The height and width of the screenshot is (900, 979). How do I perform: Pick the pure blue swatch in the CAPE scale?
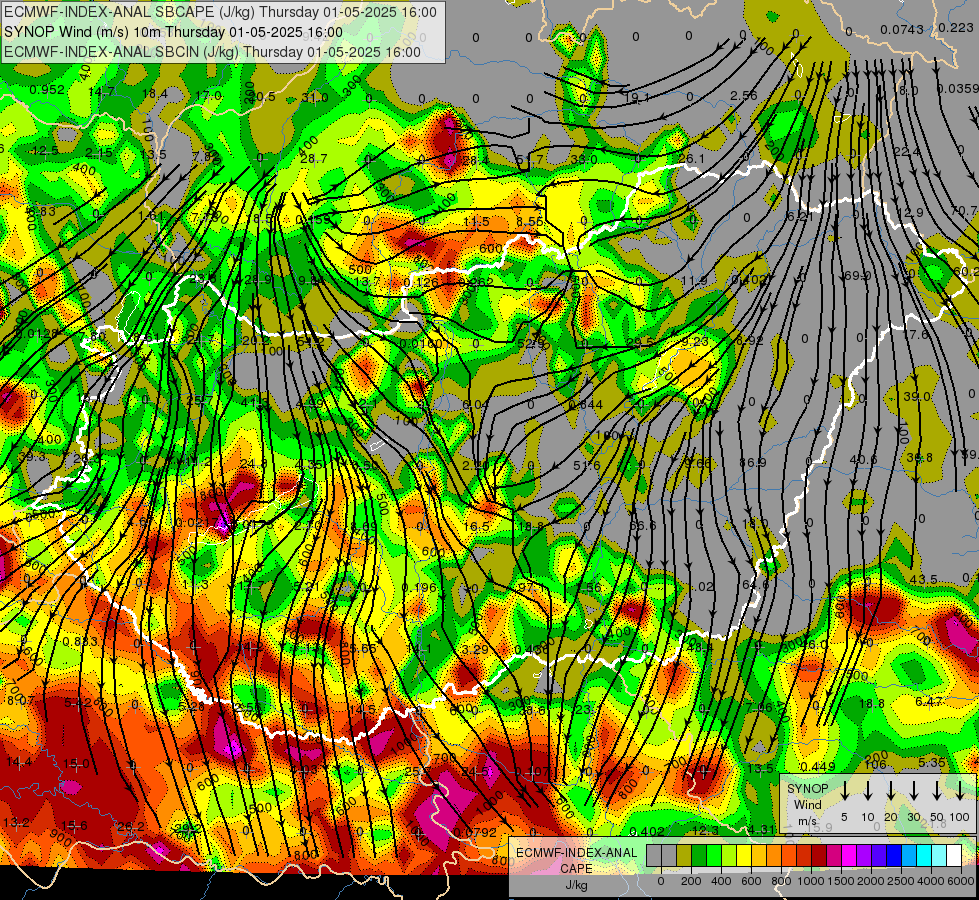click(894, 856)
